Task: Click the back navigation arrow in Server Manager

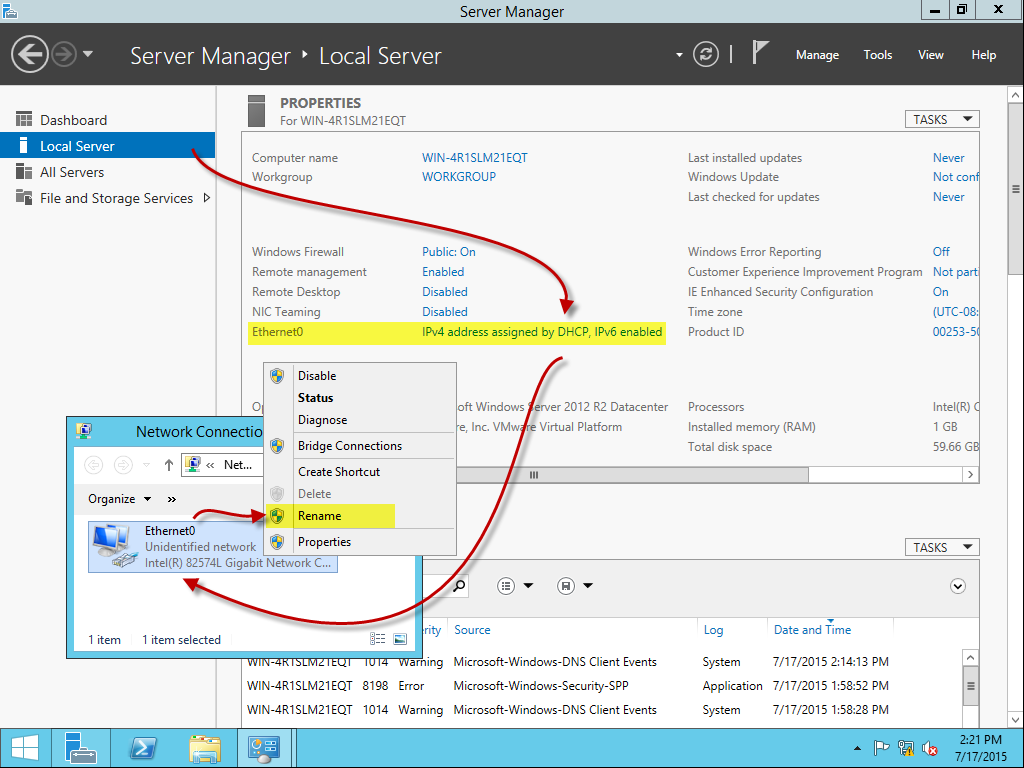Action: coord(29,54)
